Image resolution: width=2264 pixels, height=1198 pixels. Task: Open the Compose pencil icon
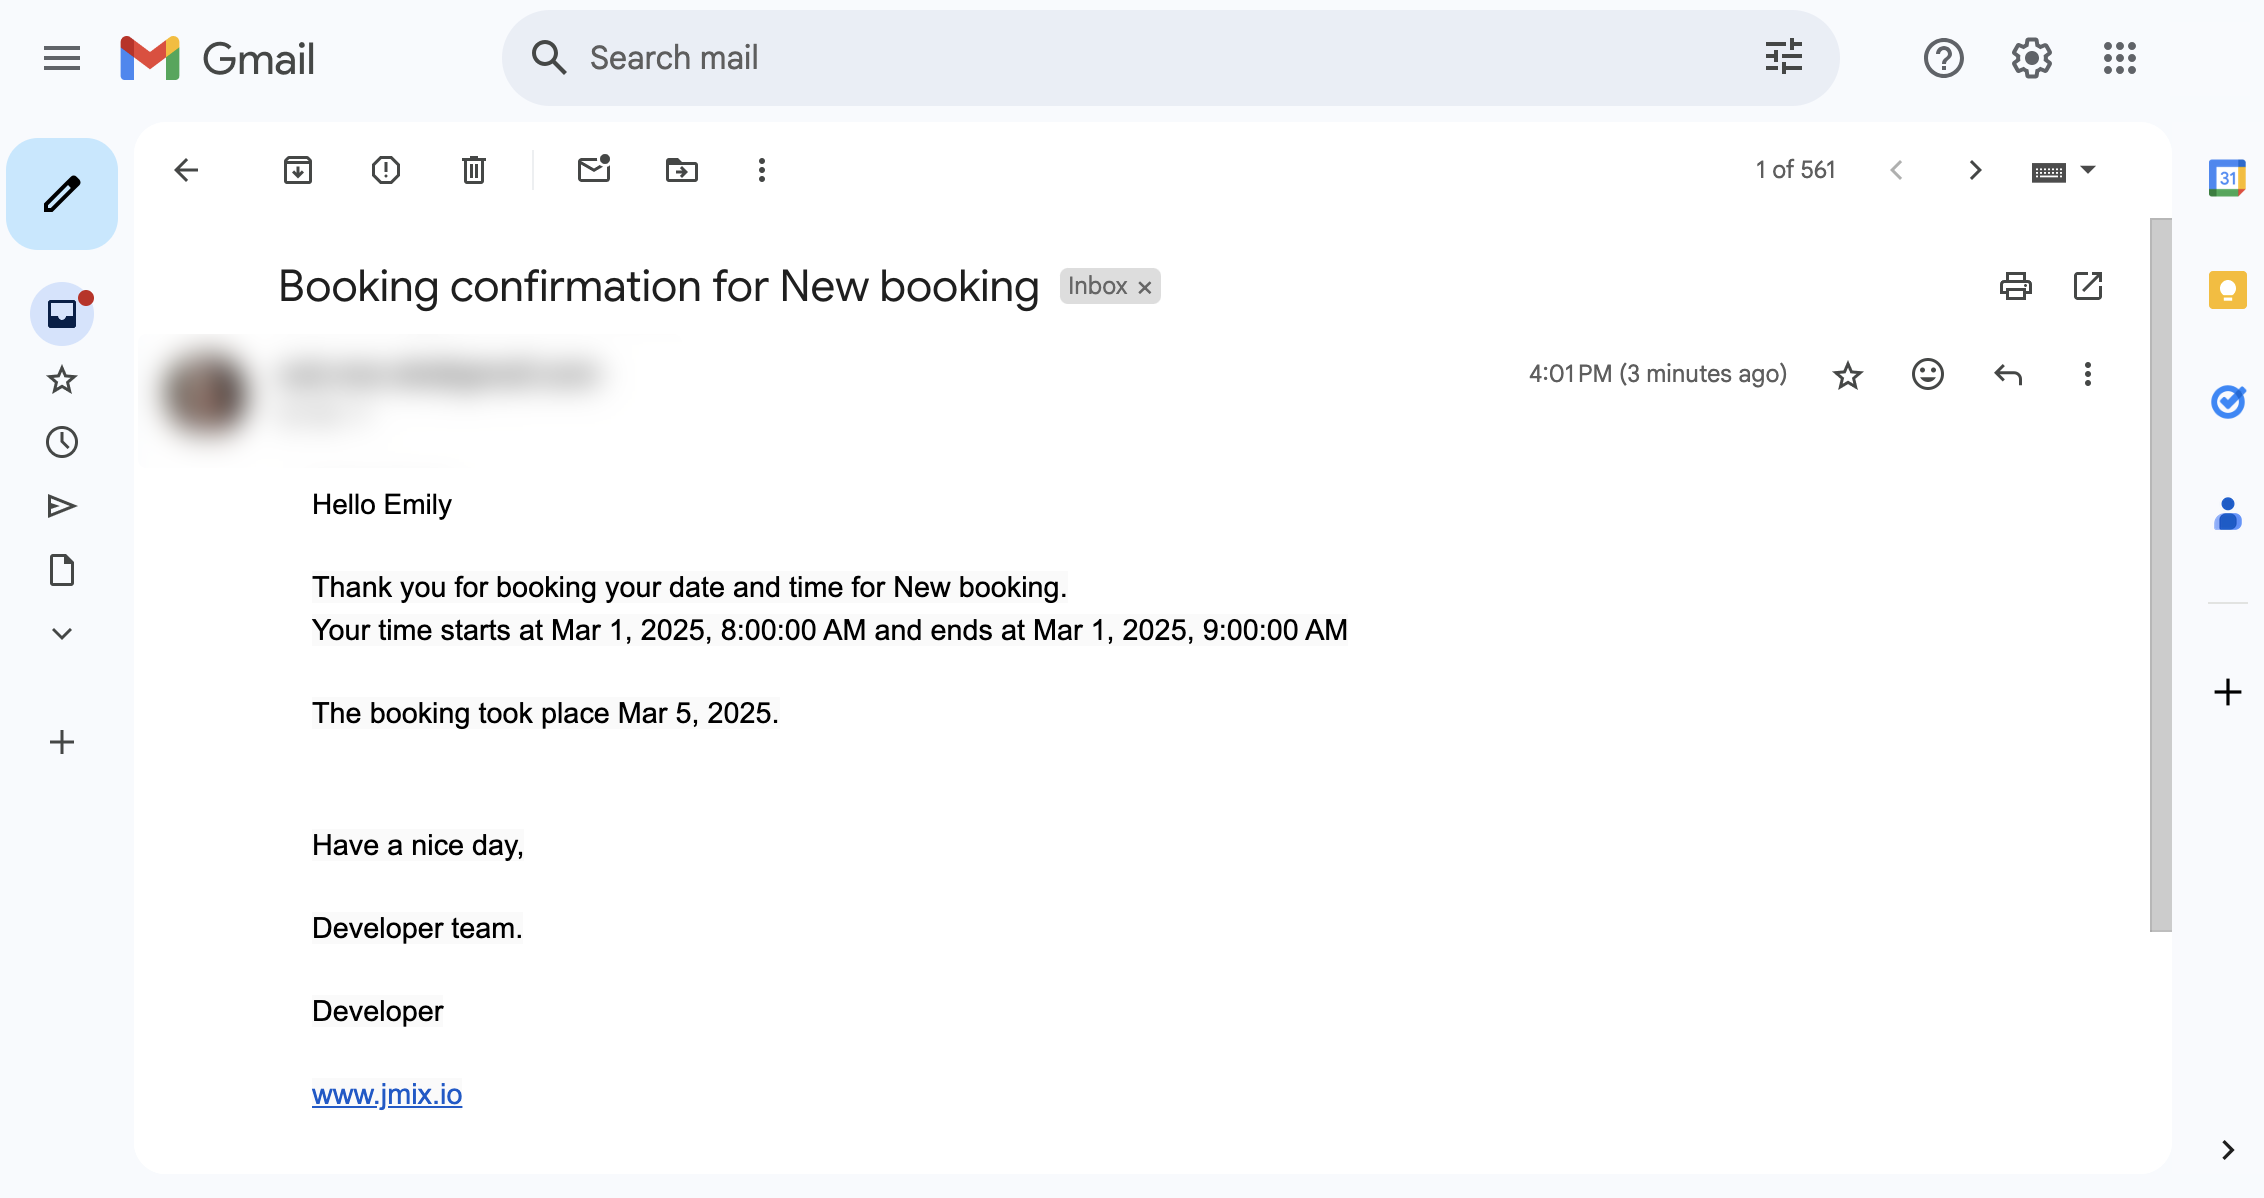62,193
